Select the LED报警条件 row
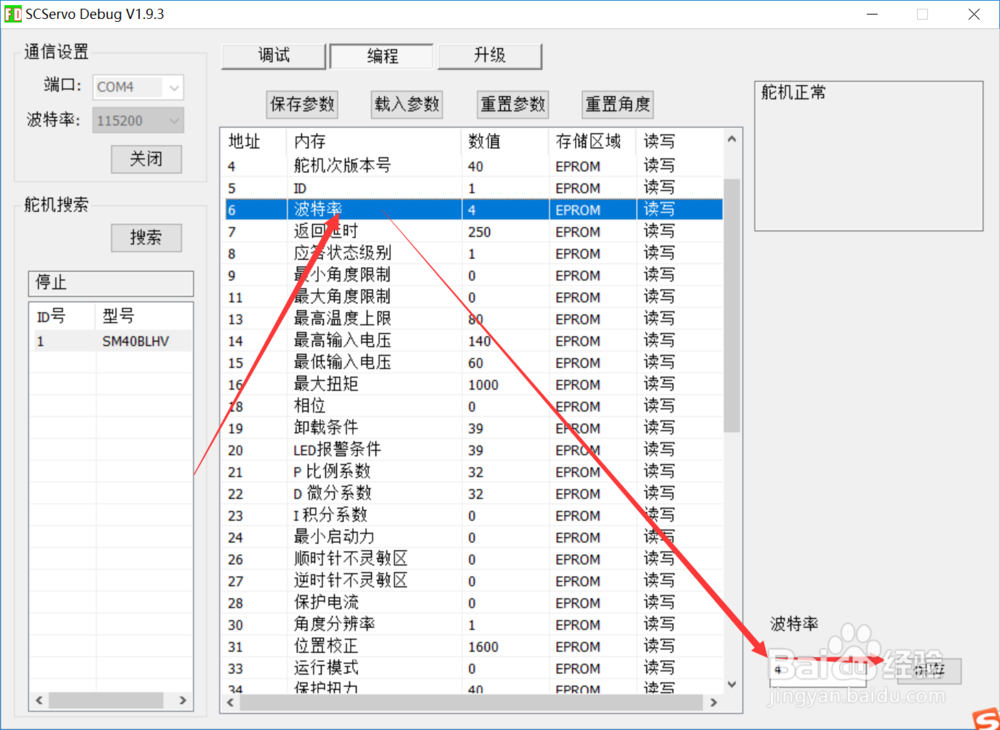This screenshot has height=730, width=1000. (x=474, y=450)
